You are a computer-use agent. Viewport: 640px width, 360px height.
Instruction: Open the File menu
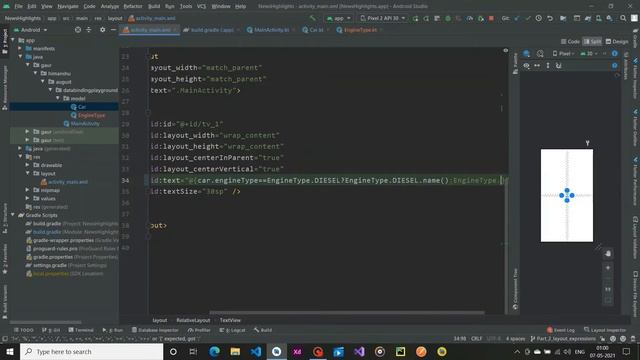tap(19, 6)
